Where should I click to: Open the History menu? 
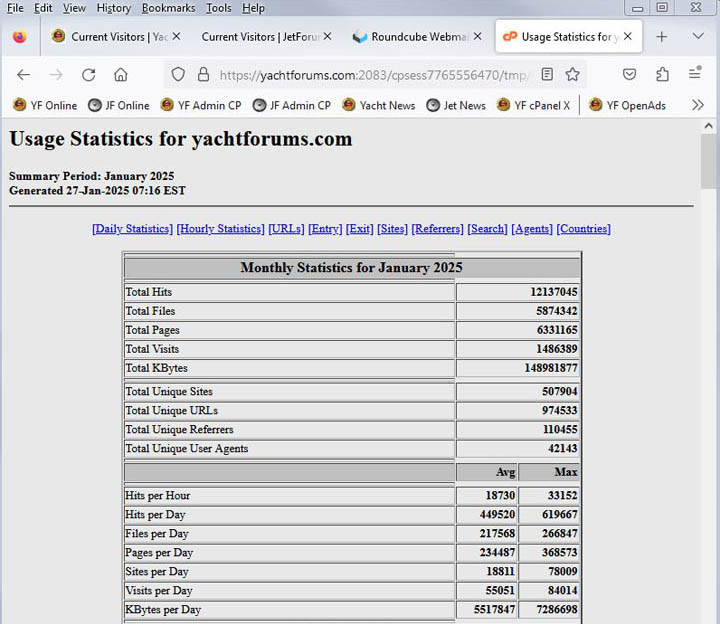coord(114,8)
